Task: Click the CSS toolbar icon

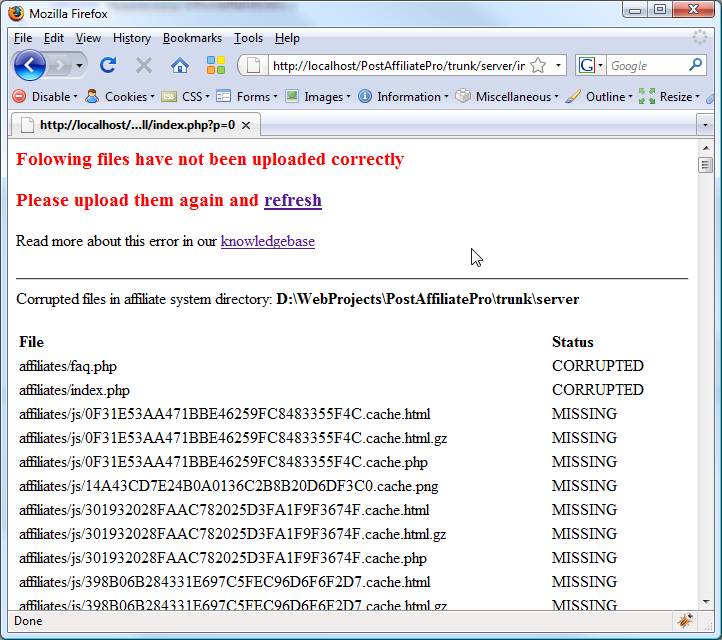Action: [169, 97]
